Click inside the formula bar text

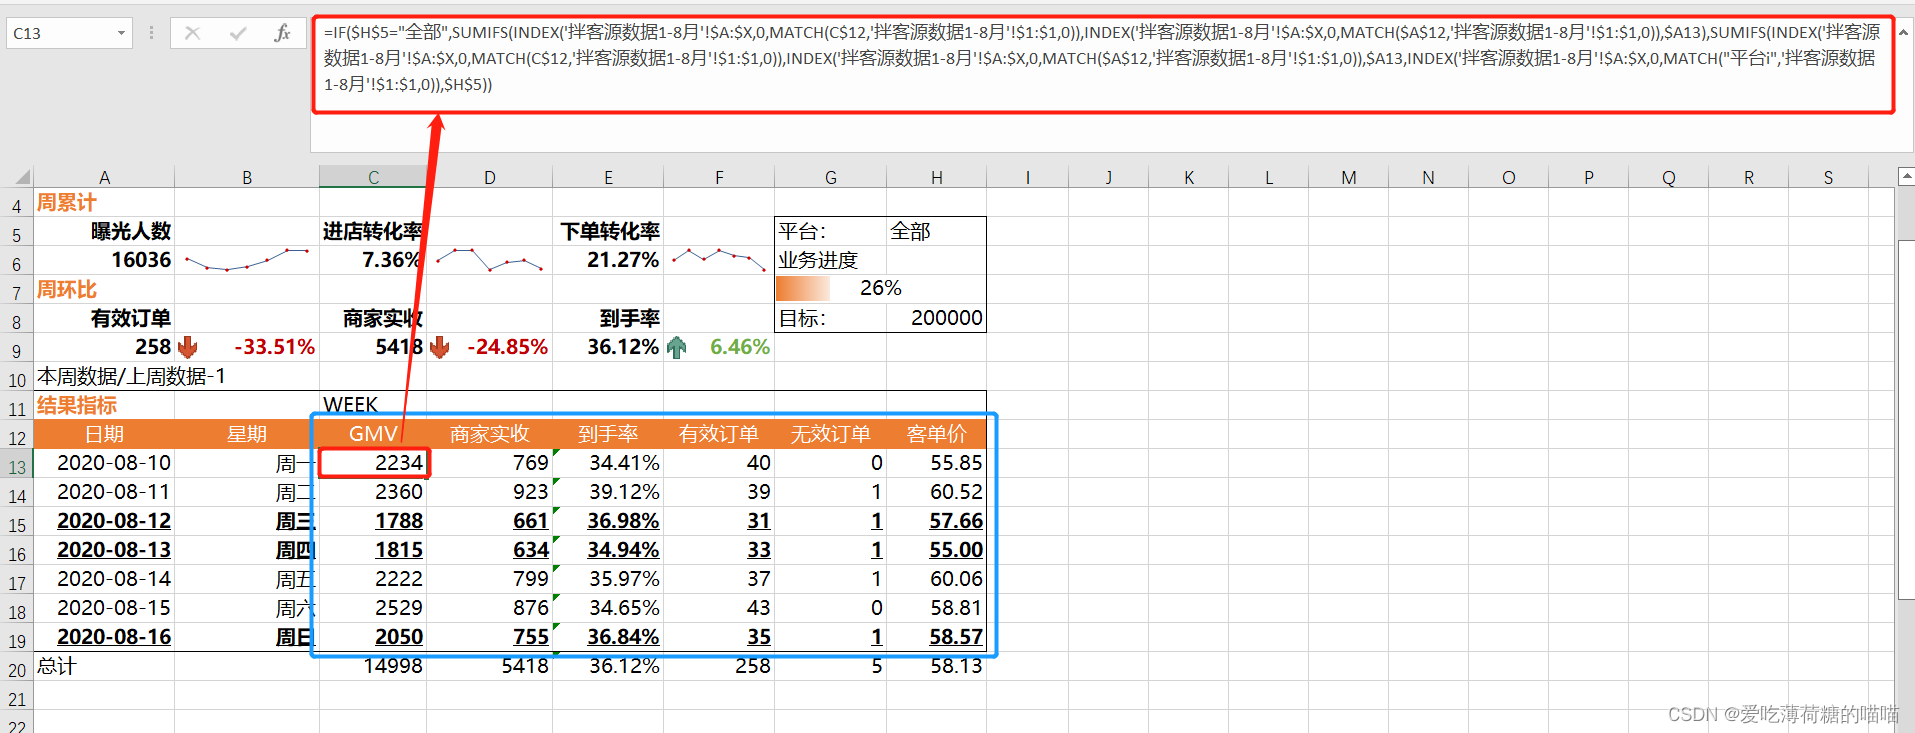(1103, 58)
